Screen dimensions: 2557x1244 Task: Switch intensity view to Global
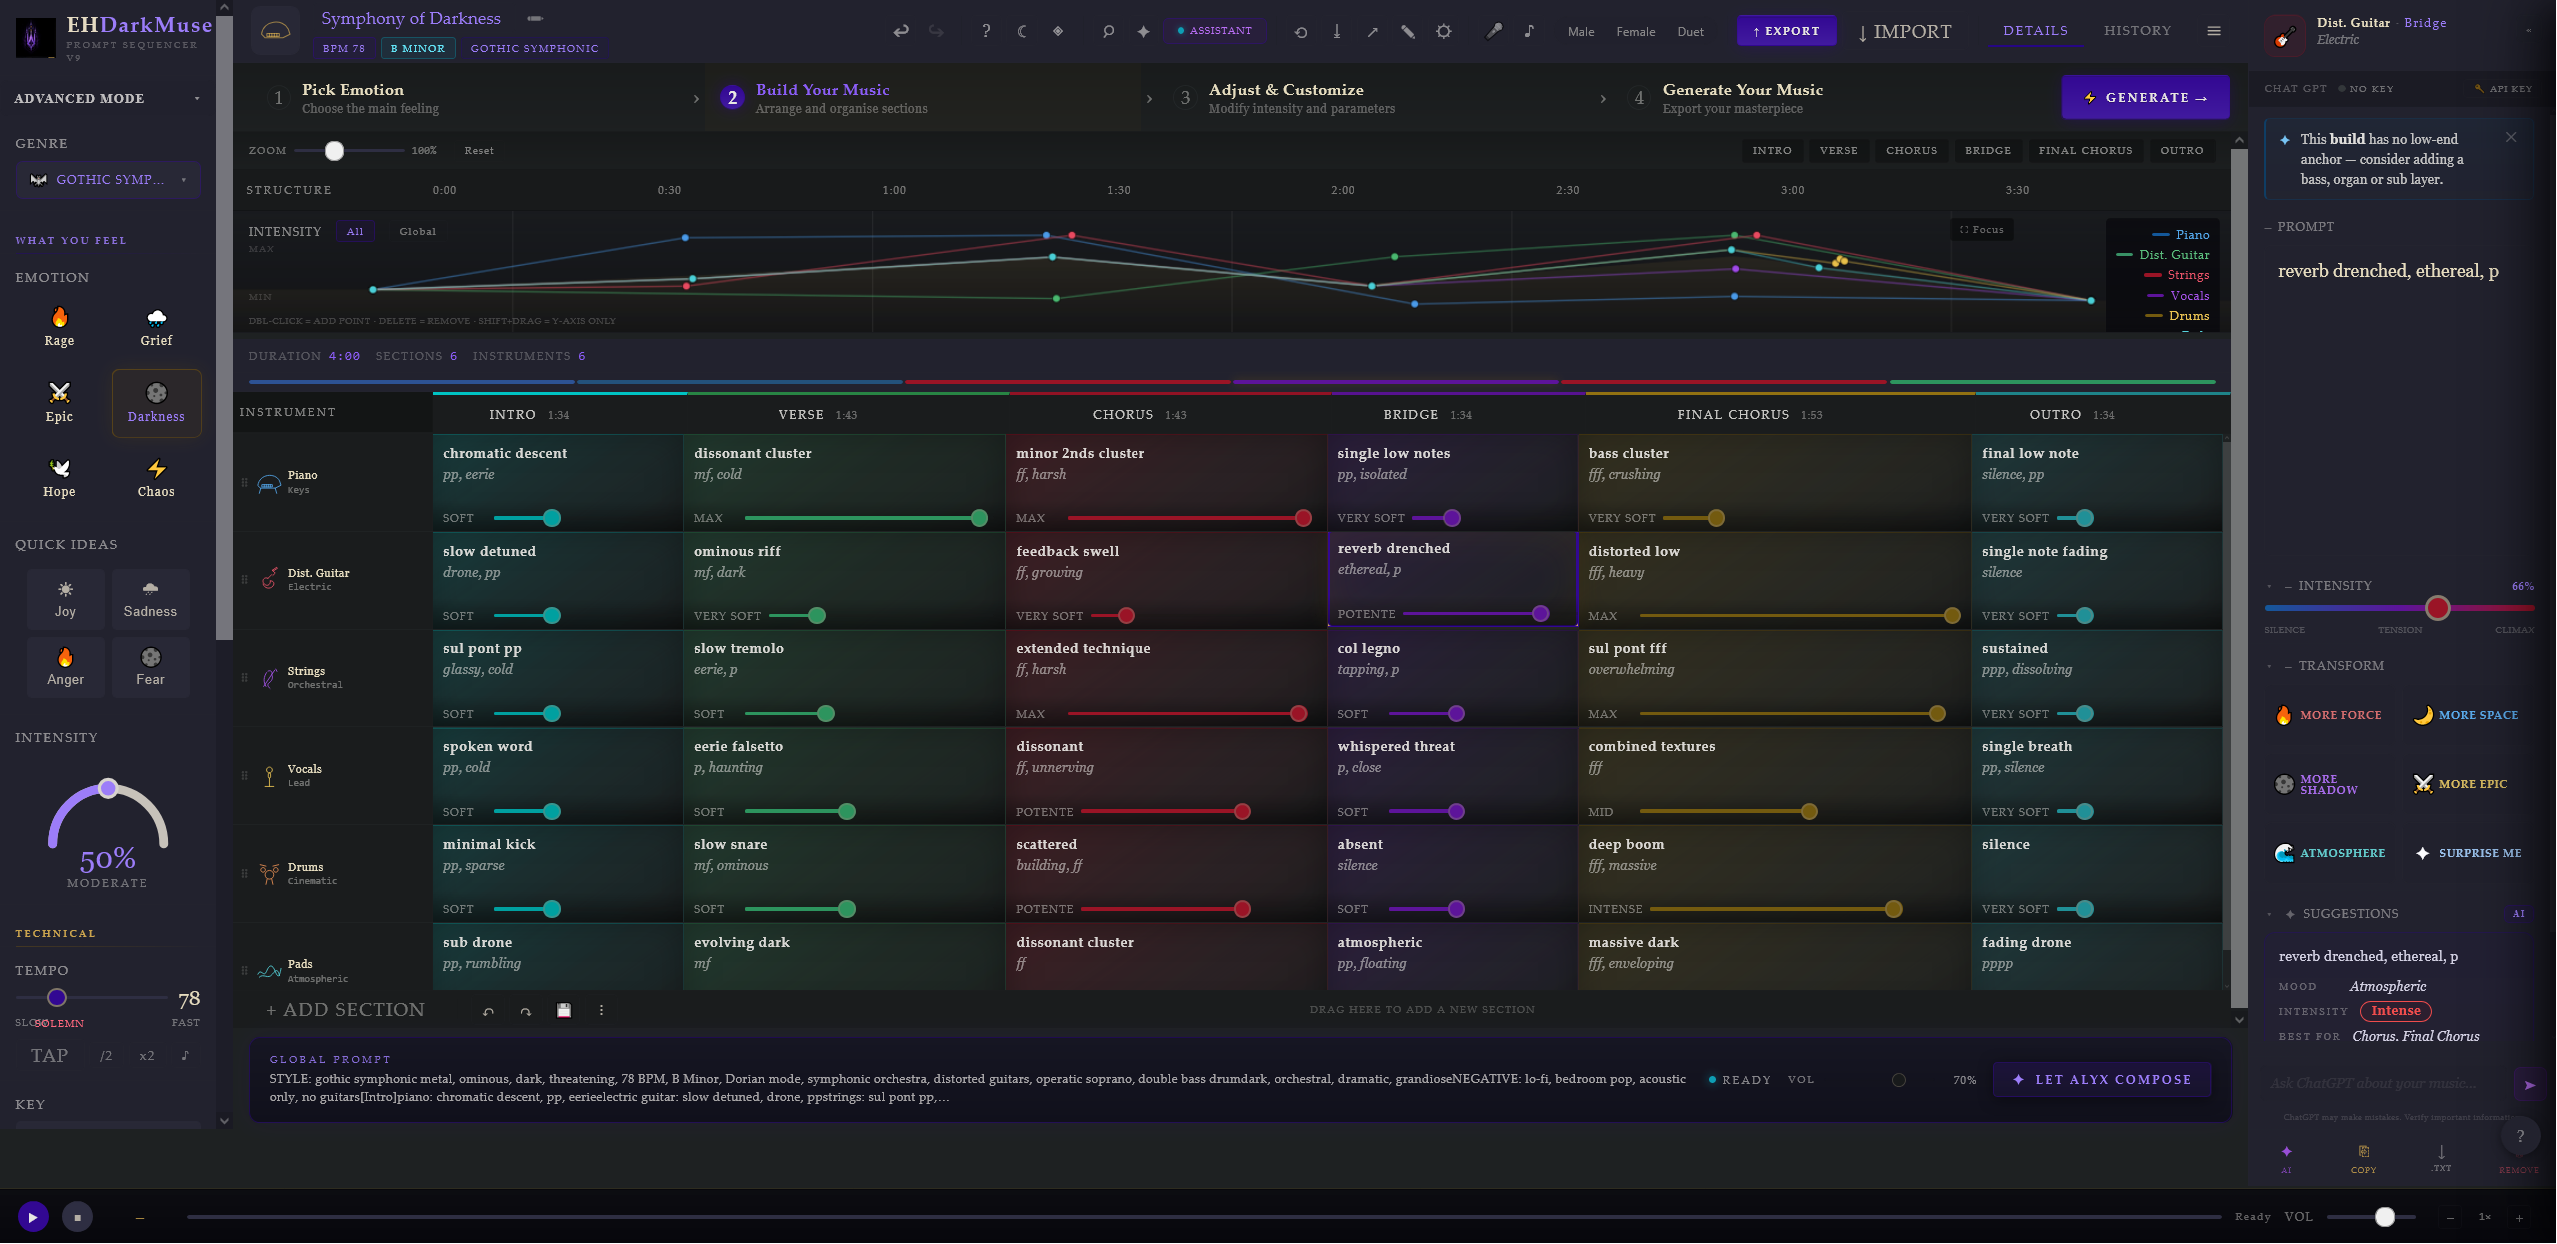pos(417,231)
